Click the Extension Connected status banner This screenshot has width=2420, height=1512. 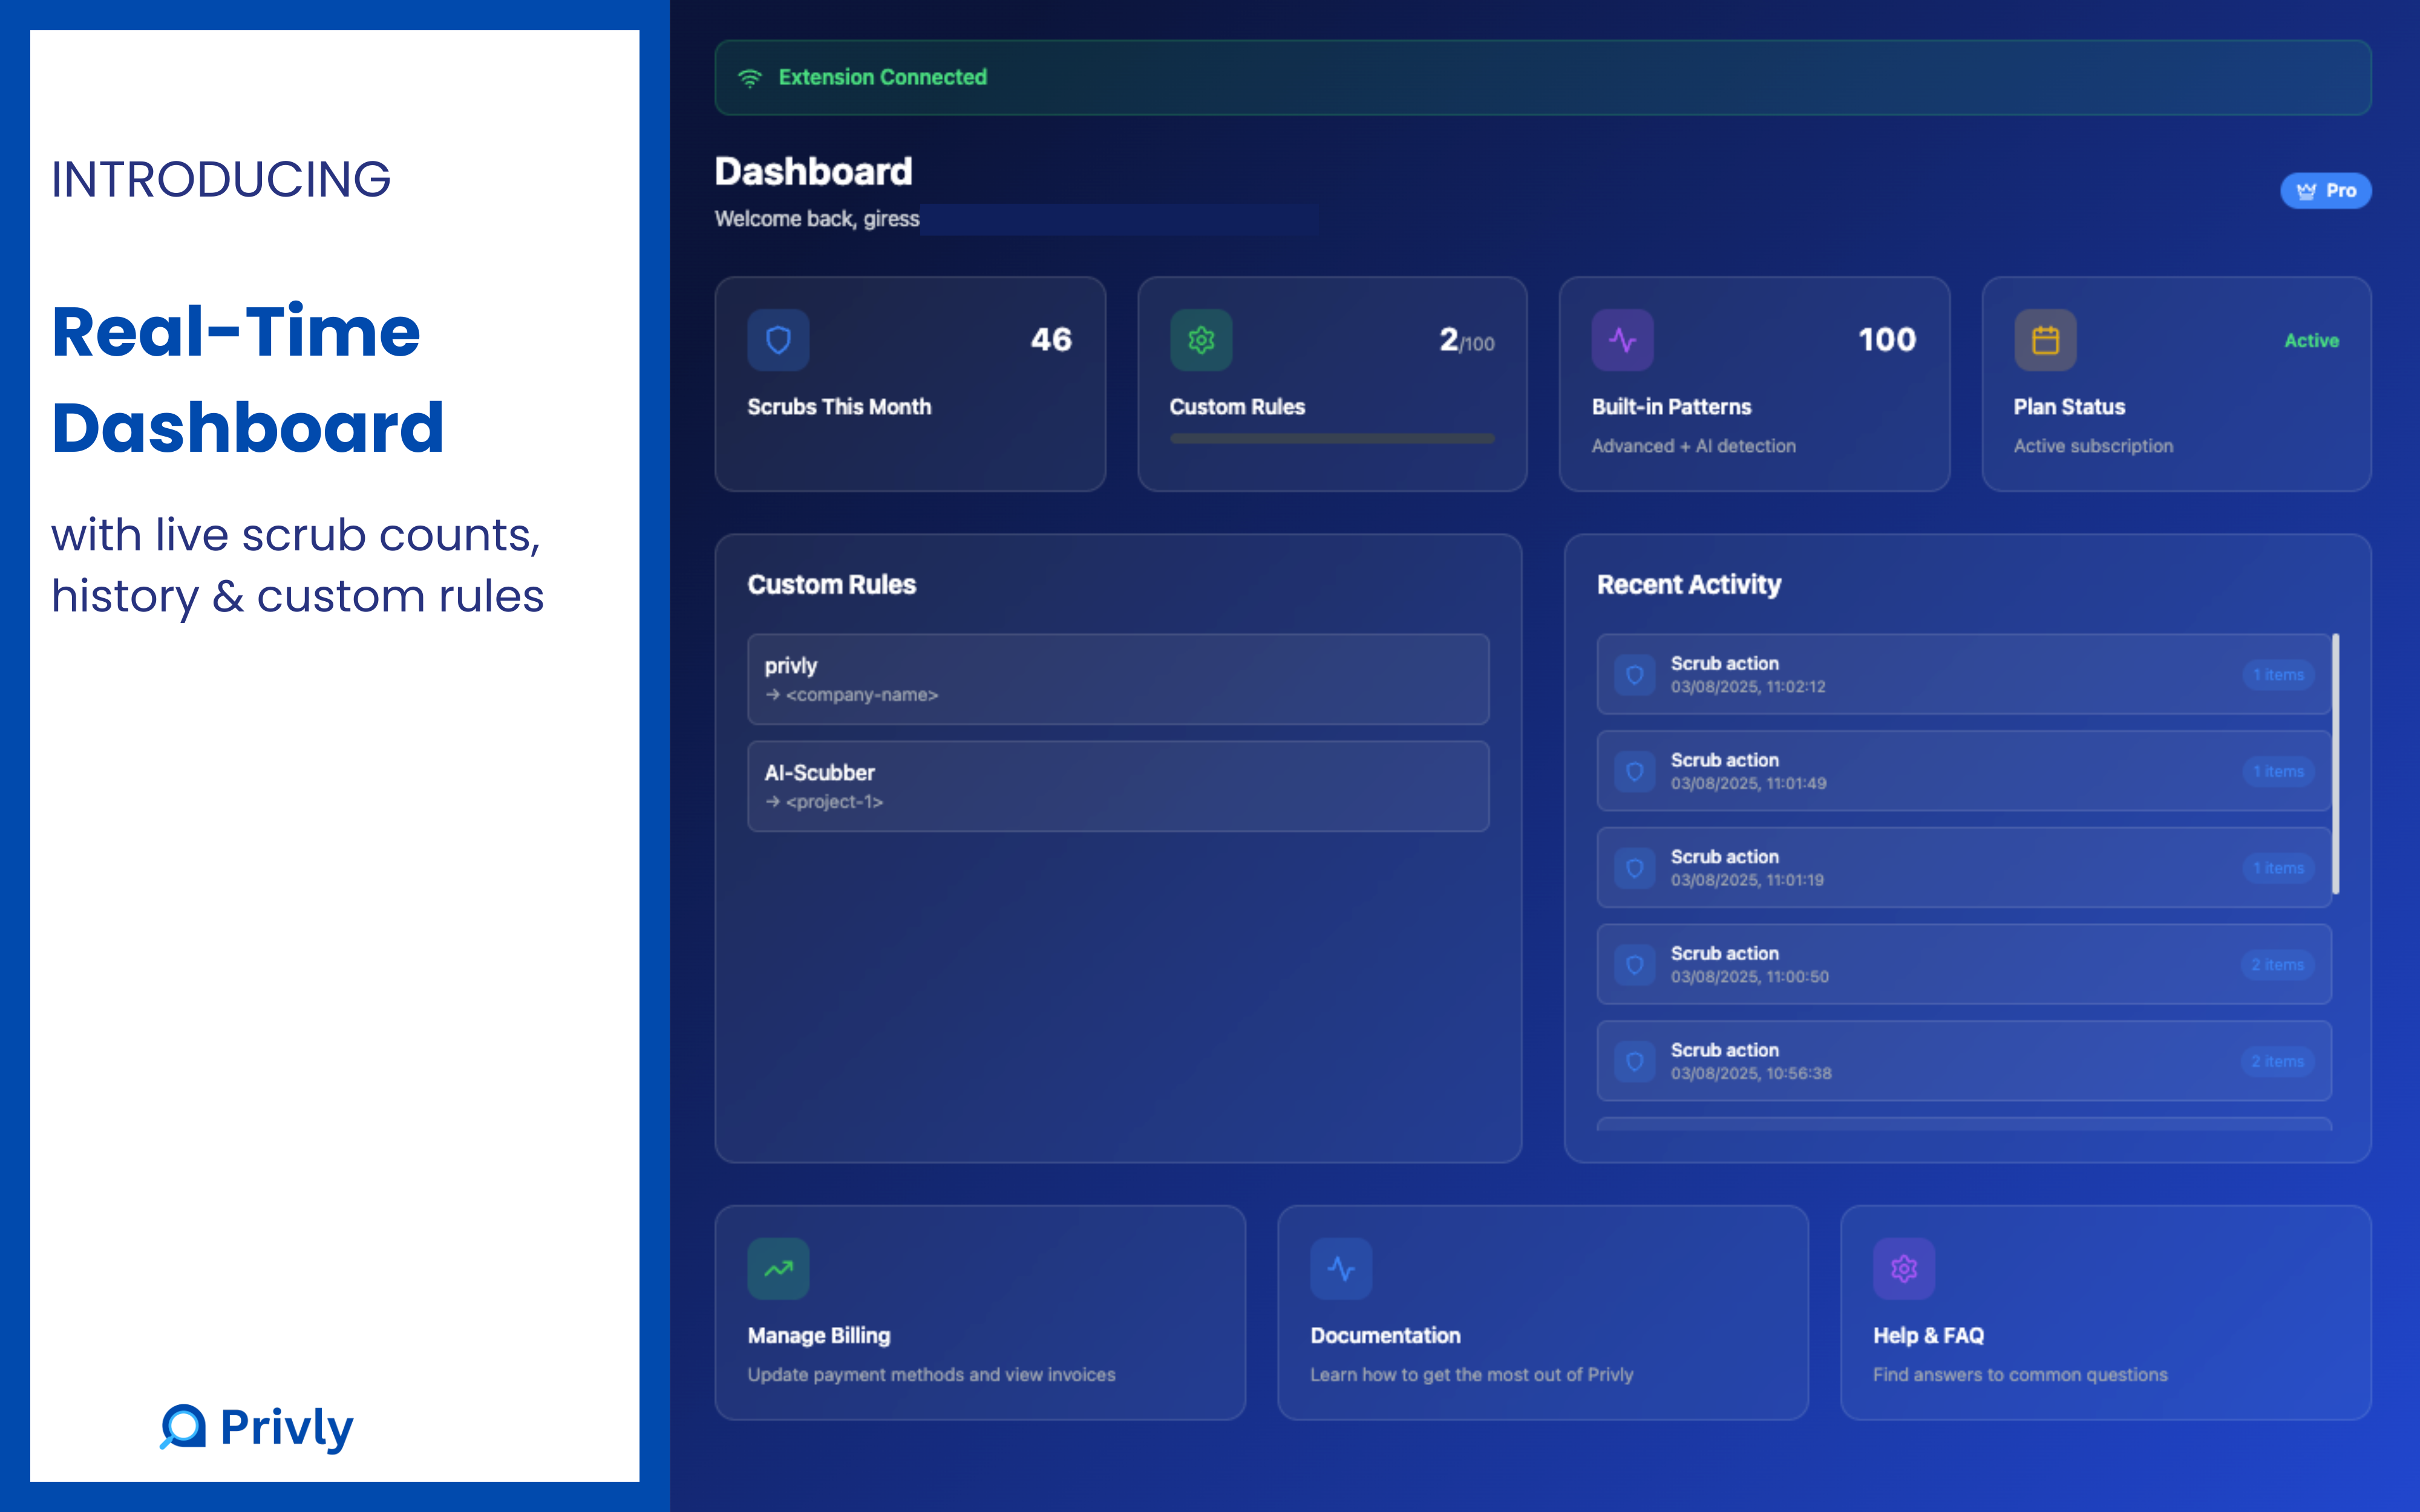pyautogui.click(x=1543, y=78)
